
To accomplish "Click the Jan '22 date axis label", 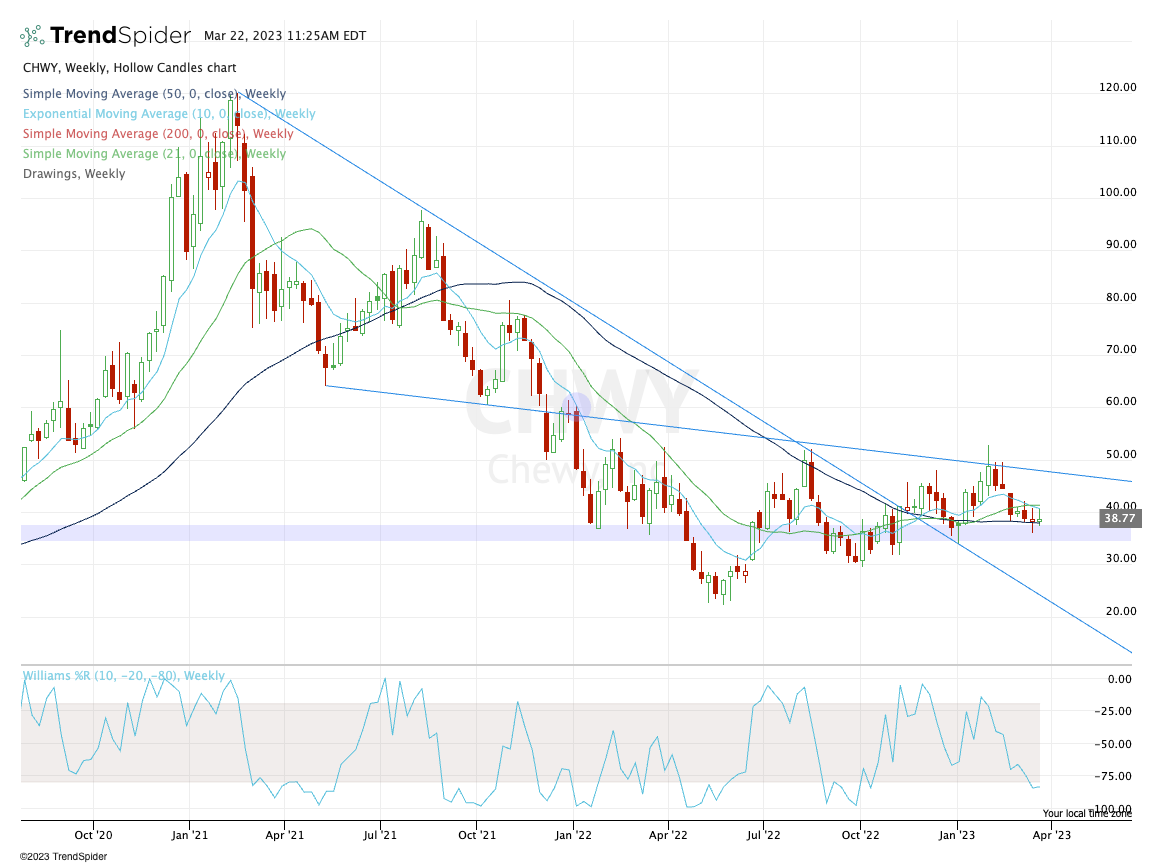I will [x=574, y=833].
